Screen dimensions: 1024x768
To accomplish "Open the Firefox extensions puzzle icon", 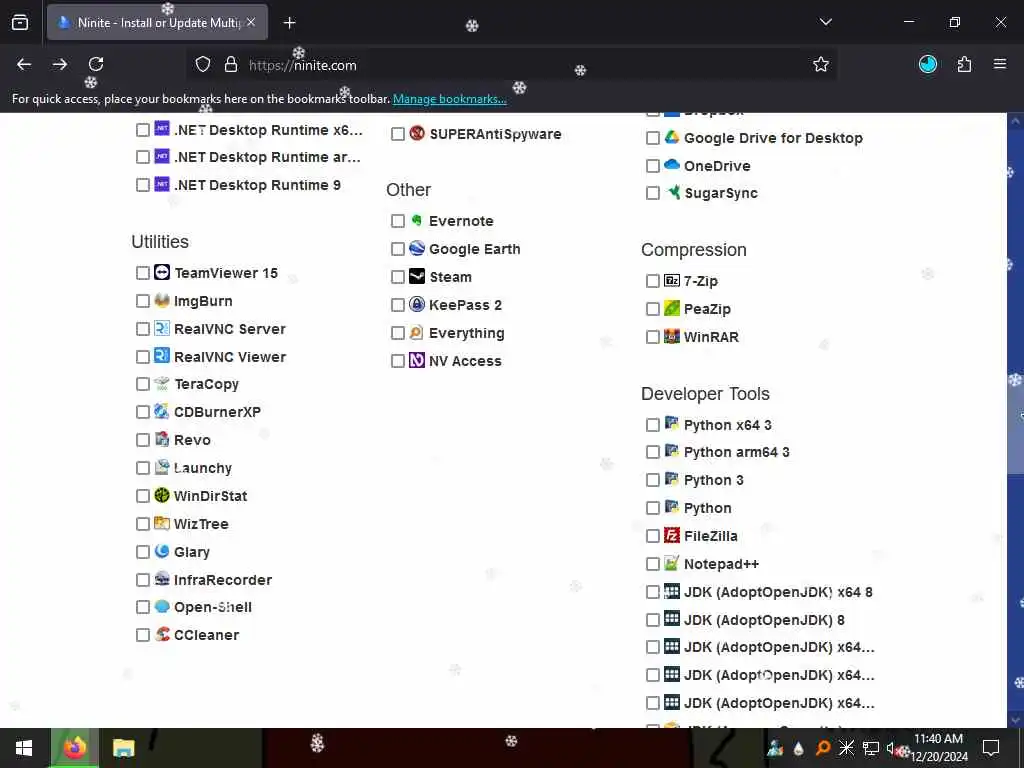I will [964, 64].
